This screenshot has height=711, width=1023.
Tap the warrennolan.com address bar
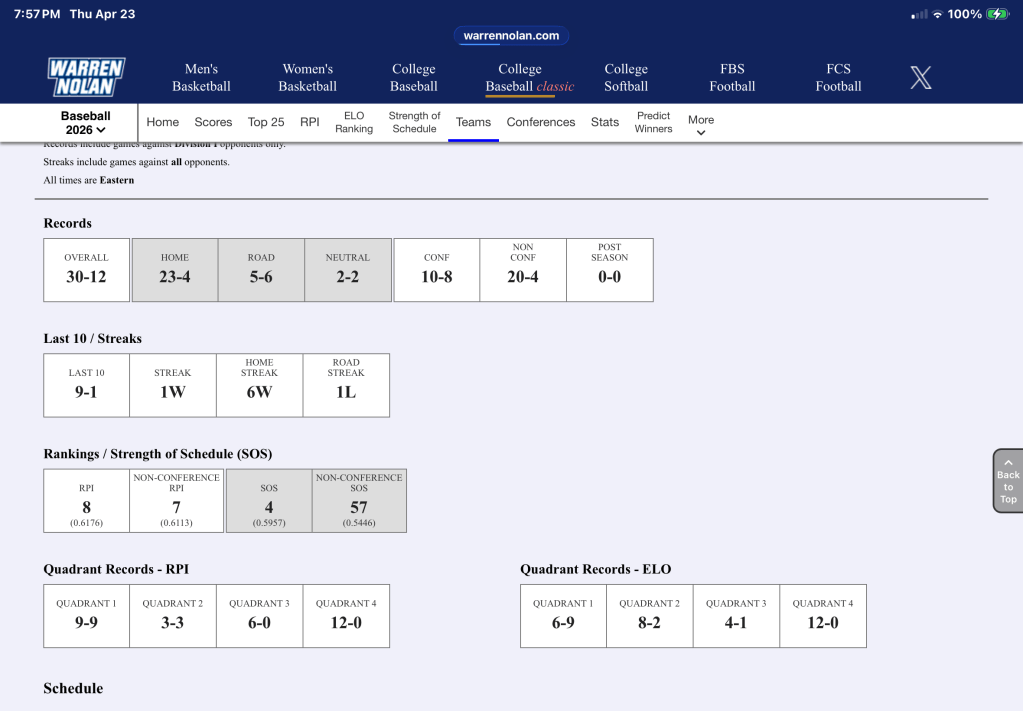[511, 36]
